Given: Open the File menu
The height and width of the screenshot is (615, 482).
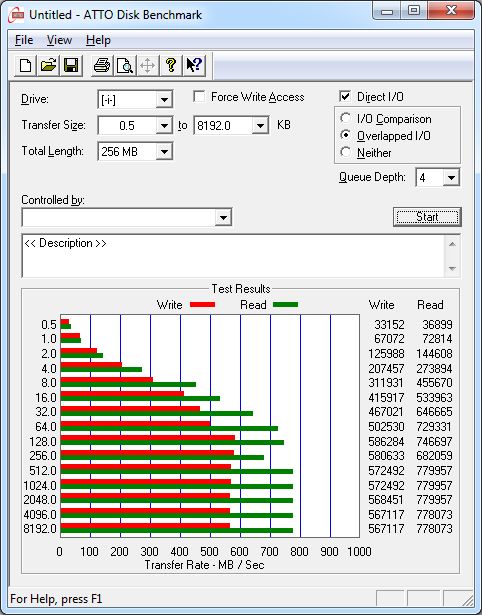Looking at the screenshot, I should (24, 40).
